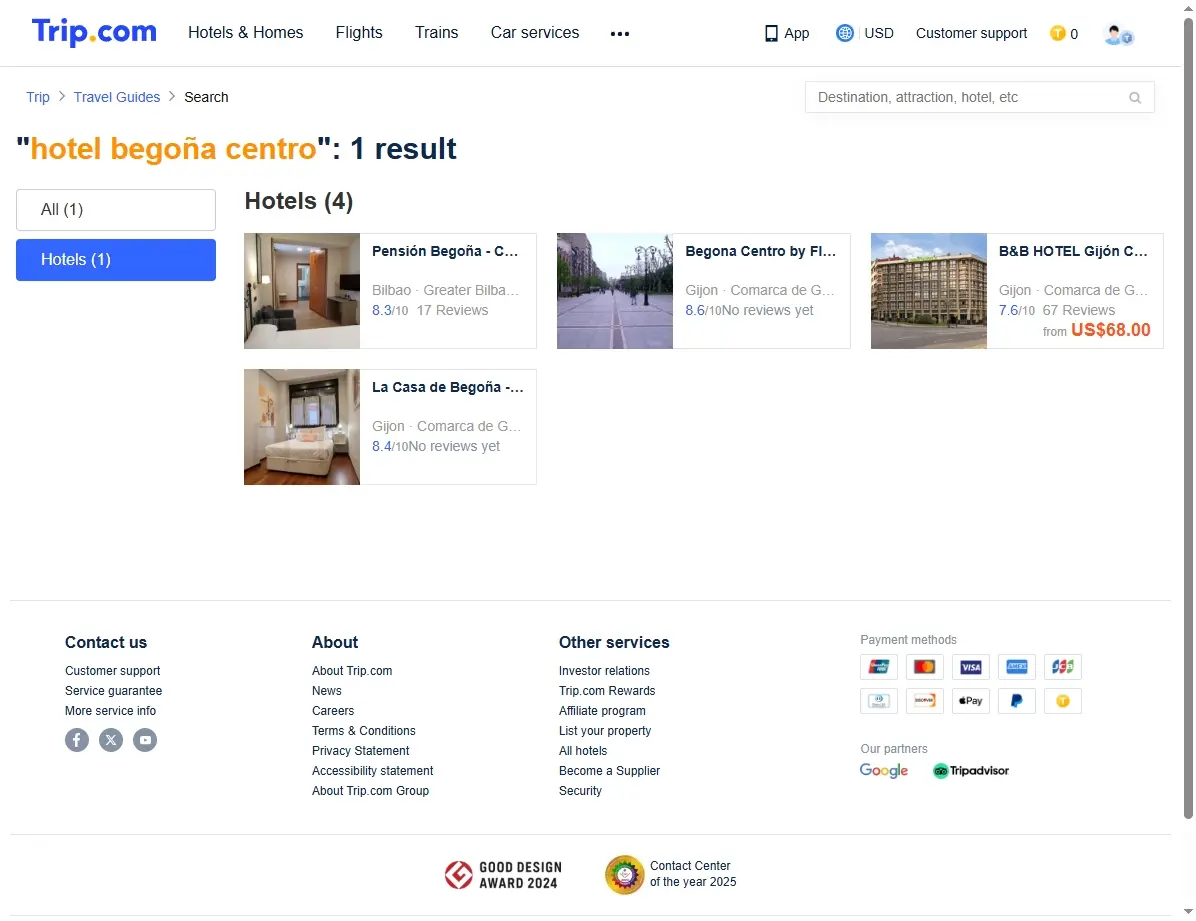Click the Trip.com logo
The image size is (1196, 921).
pyautogui.click(x=94, y=32)
